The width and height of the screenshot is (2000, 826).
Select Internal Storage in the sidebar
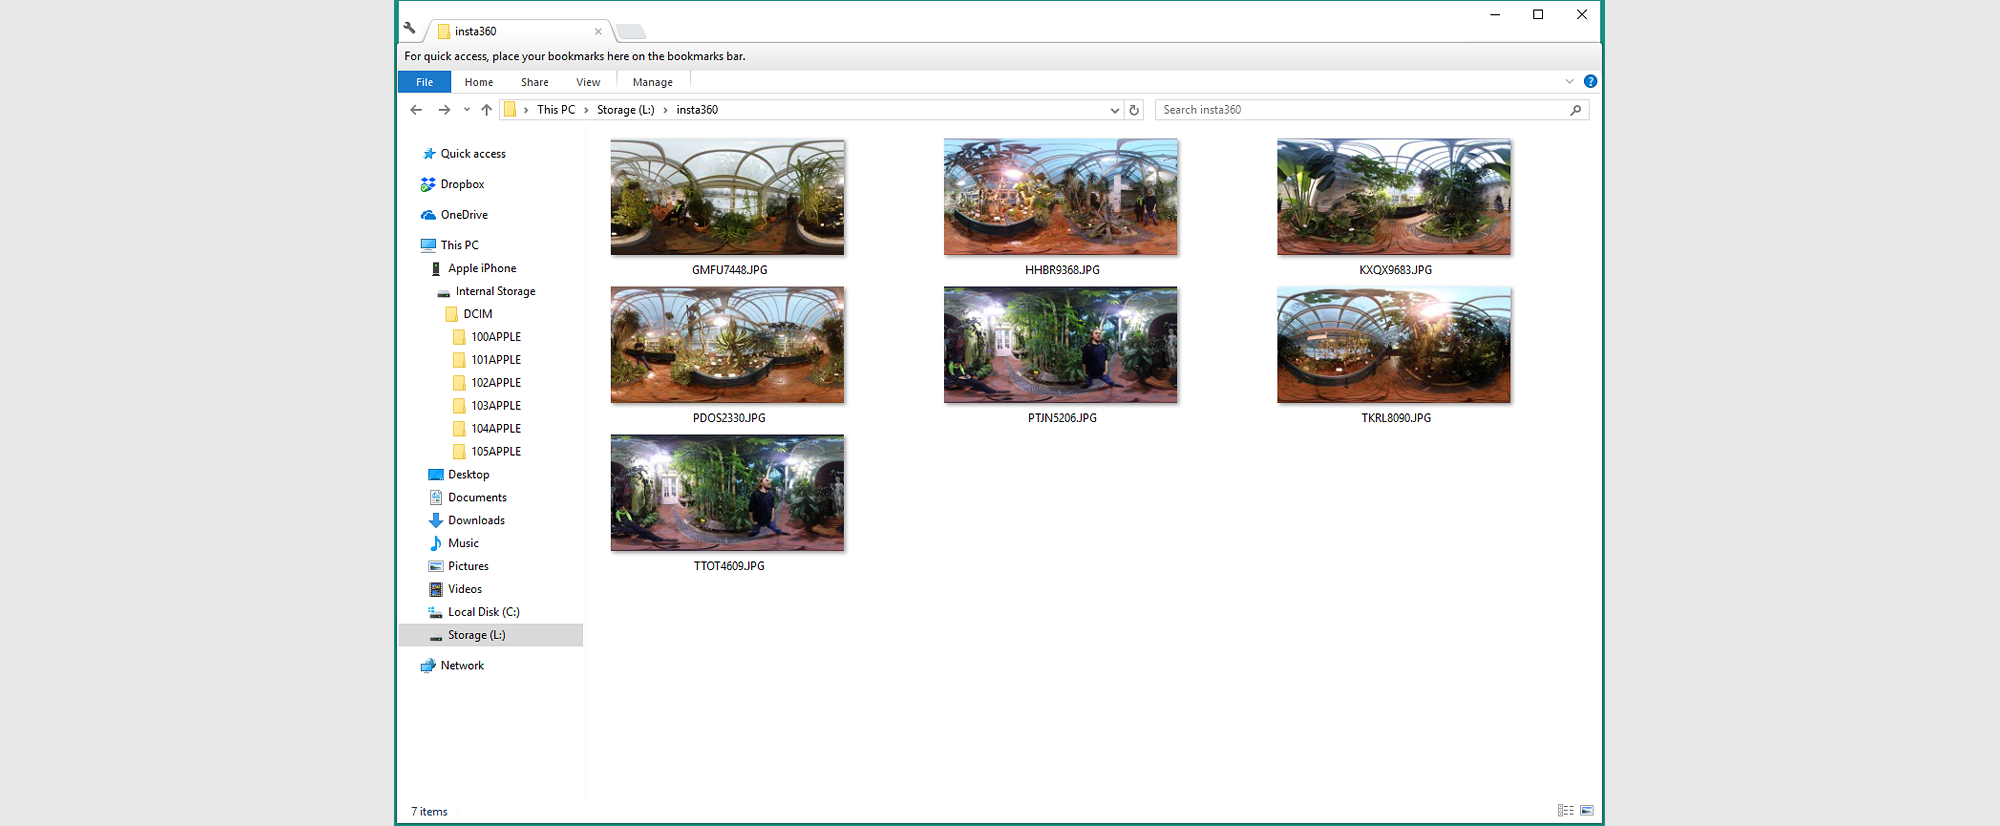(486, 291)
